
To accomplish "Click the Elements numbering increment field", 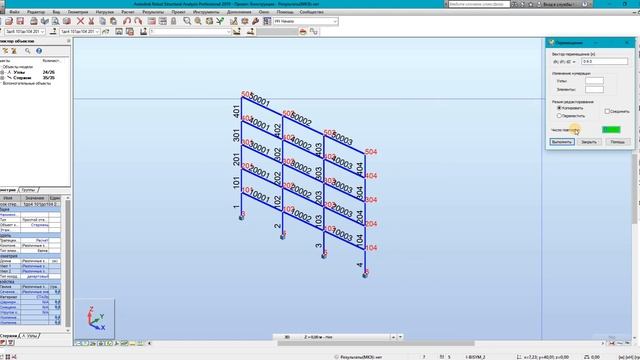I will 594,89.
